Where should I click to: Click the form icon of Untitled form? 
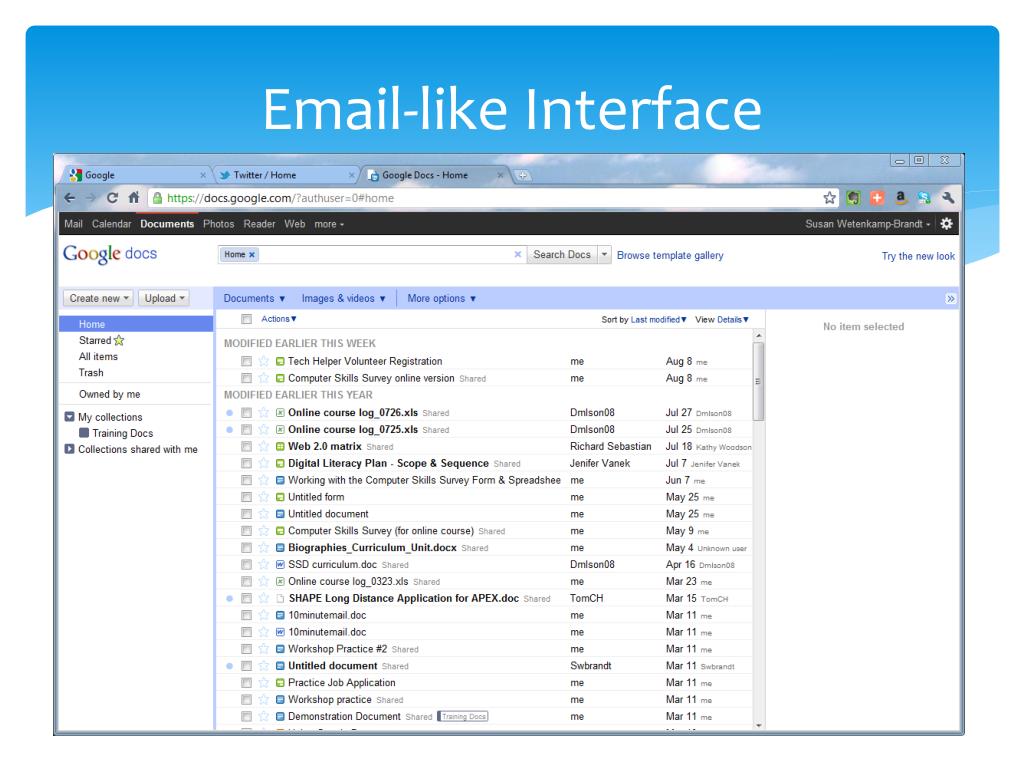click(280, 497)
